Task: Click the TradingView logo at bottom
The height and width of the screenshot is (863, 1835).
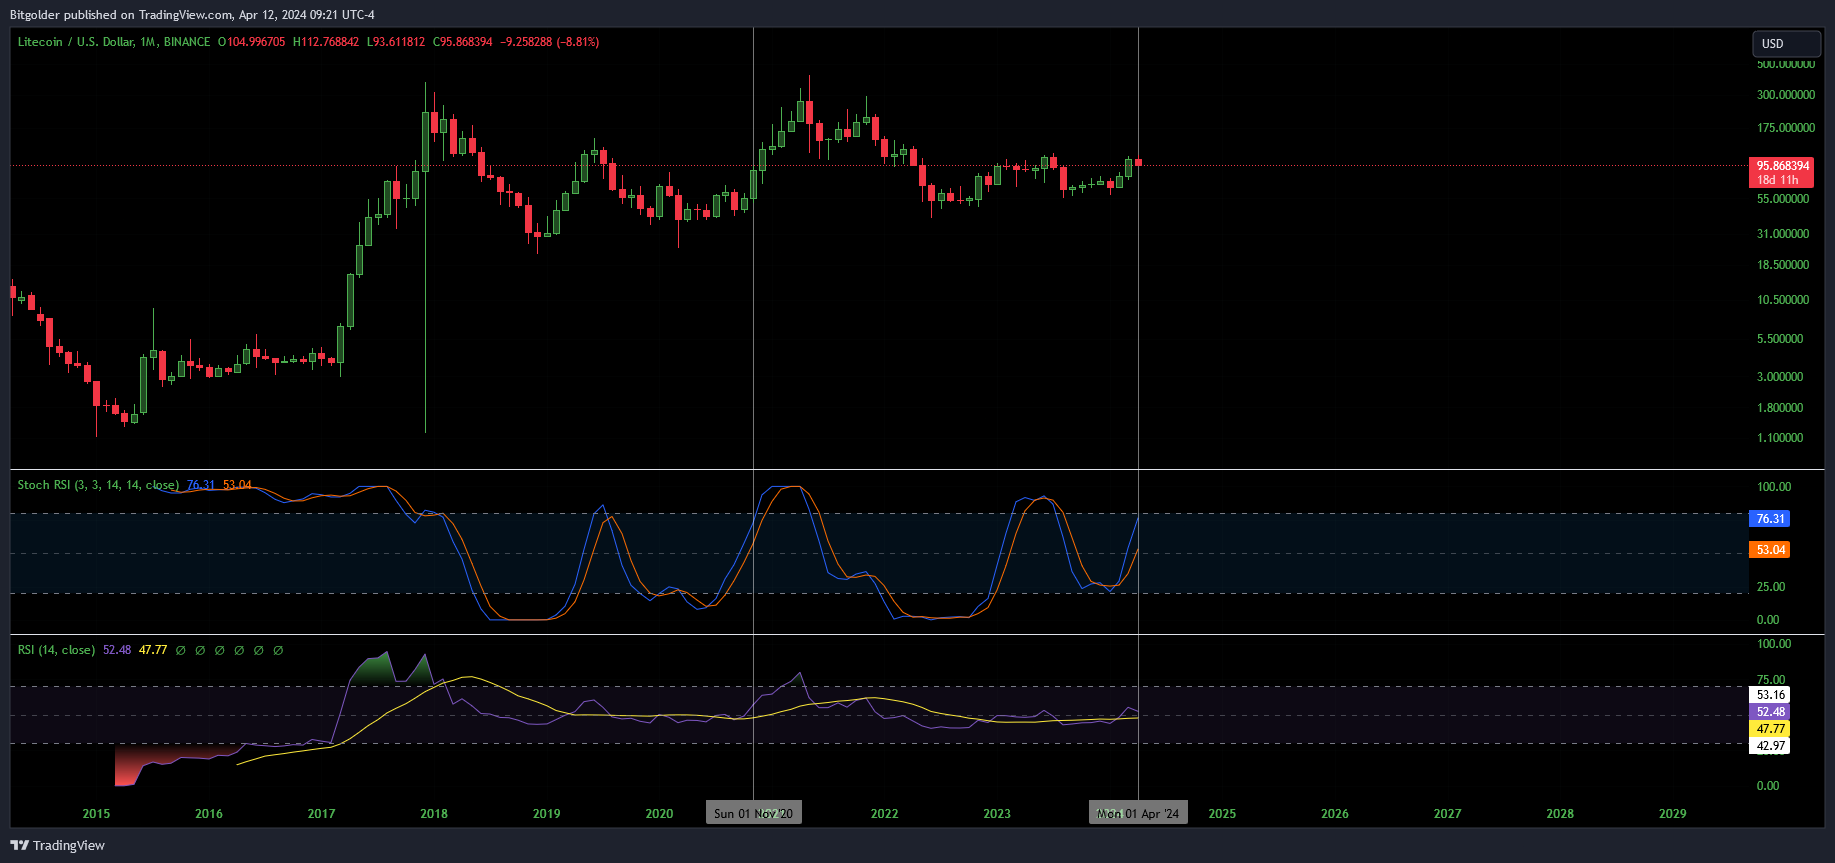Action: point(58,845)
